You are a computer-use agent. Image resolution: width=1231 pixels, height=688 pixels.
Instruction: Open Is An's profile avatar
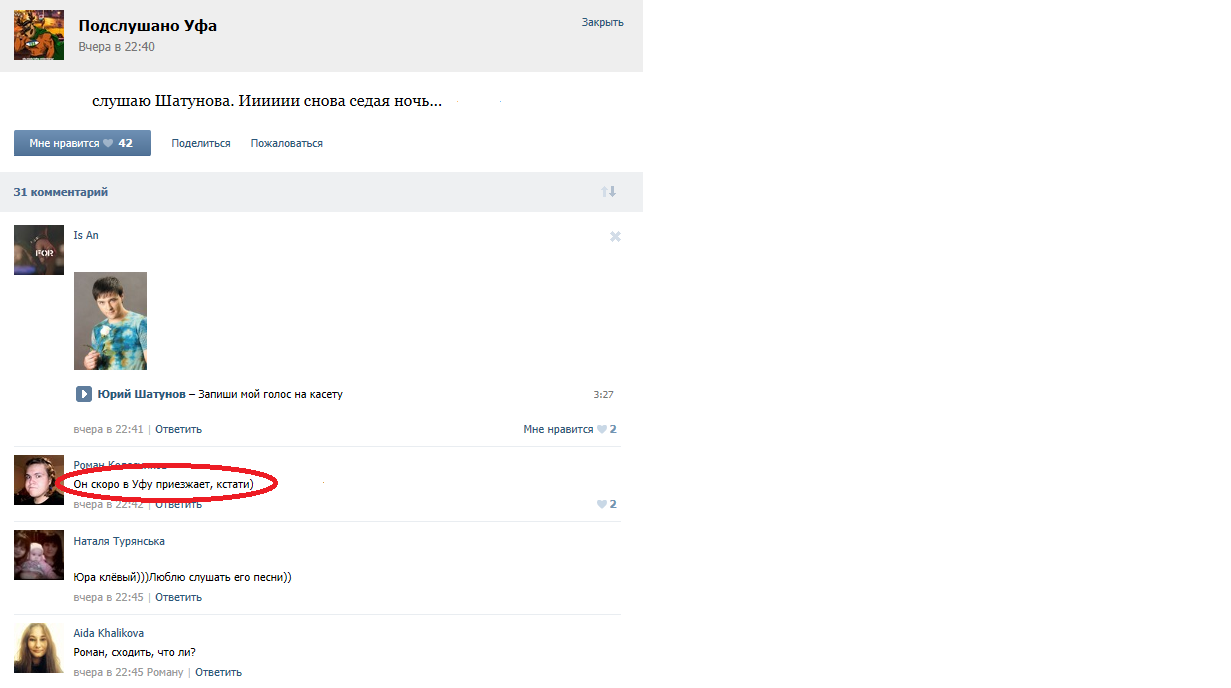[x=39, y=249]
